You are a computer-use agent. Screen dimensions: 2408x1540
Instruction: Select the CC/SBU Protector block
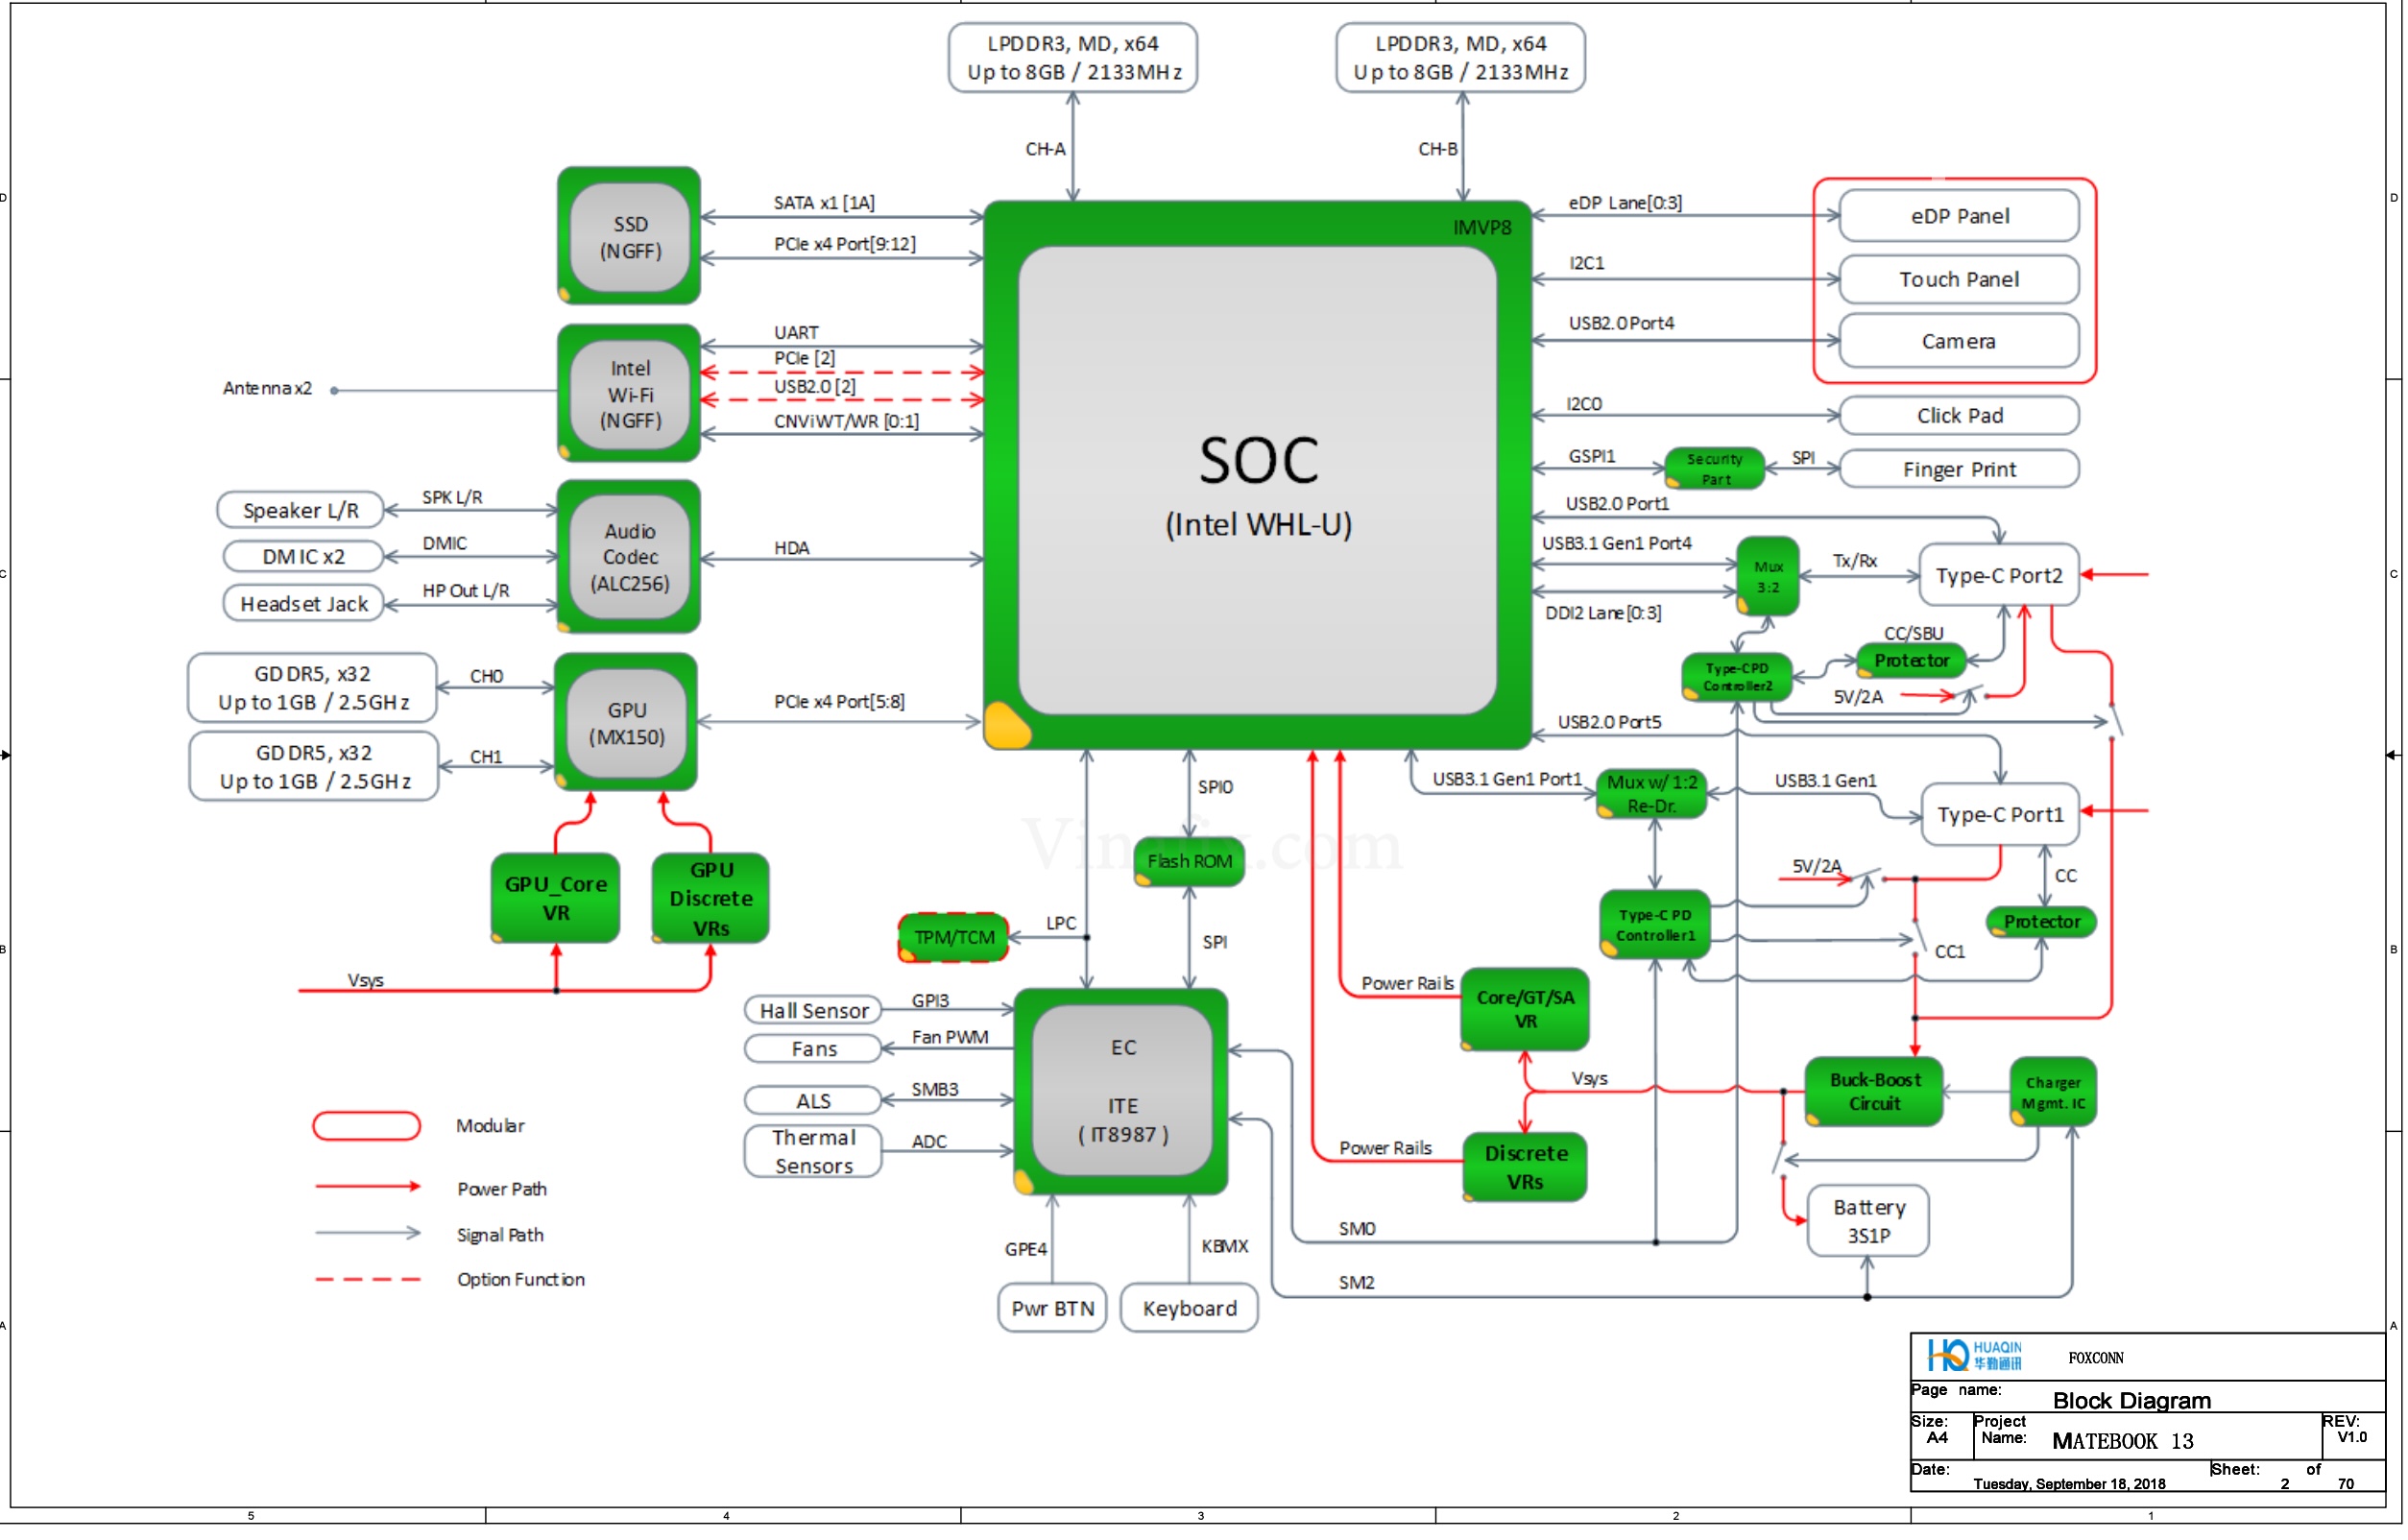pyautogui.click(x=1911, y=661)
